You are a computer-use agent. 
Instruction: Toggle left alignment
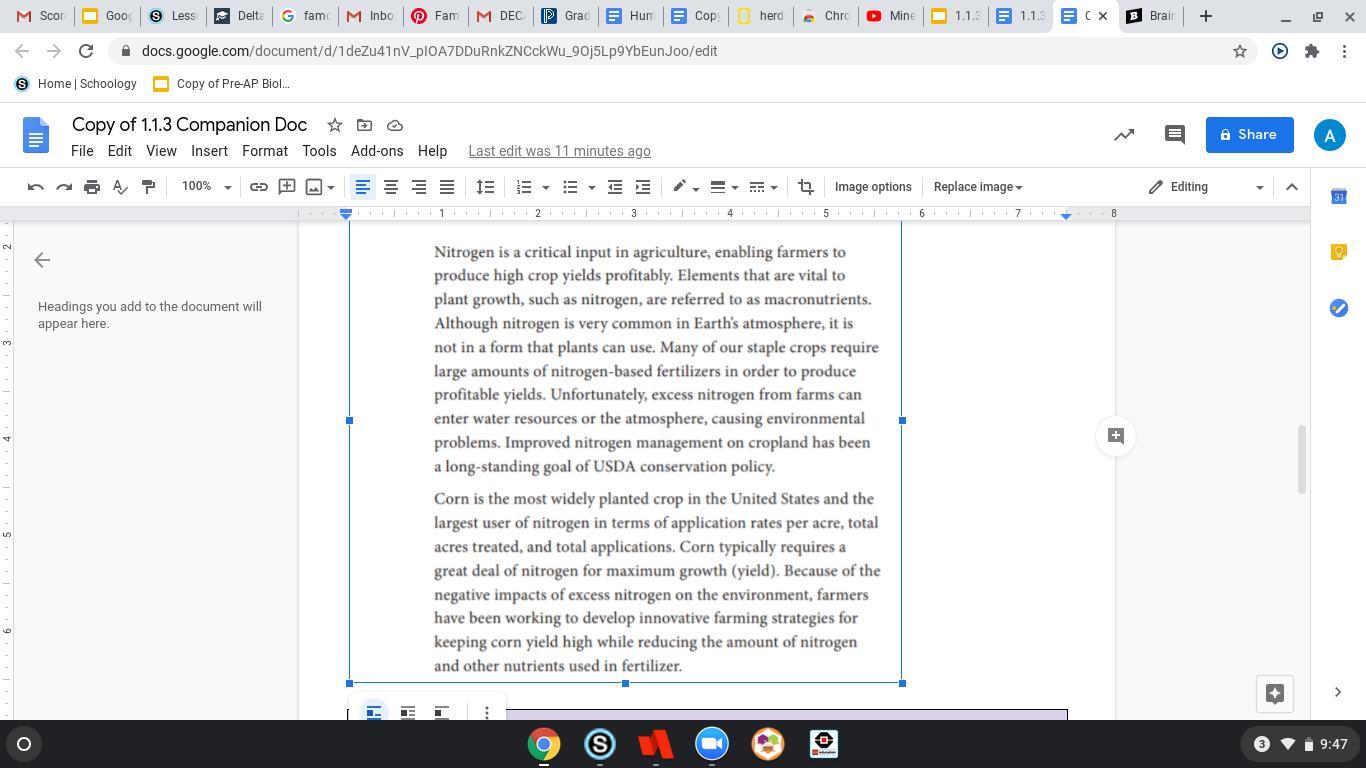click(363, 187)
